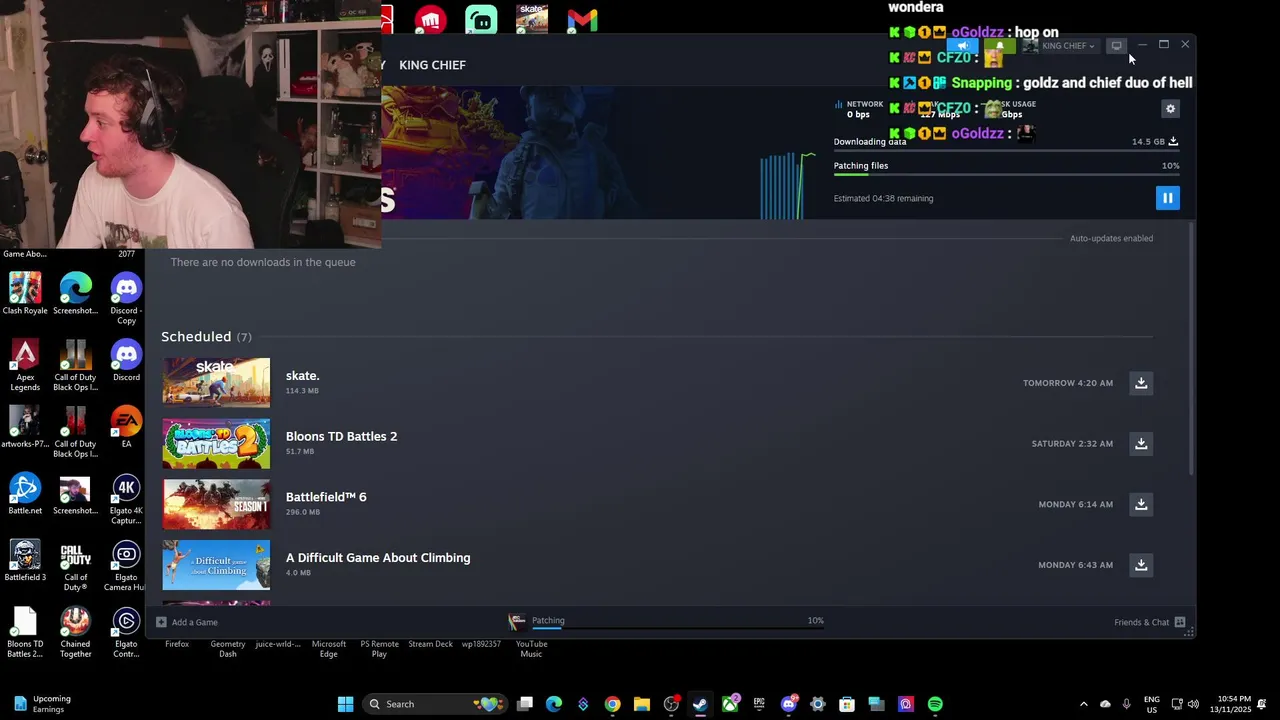Viewport: 1280px width, 720px height.
Task: Open Elgato Control Center desktop icon
Action: coord(126,633)
